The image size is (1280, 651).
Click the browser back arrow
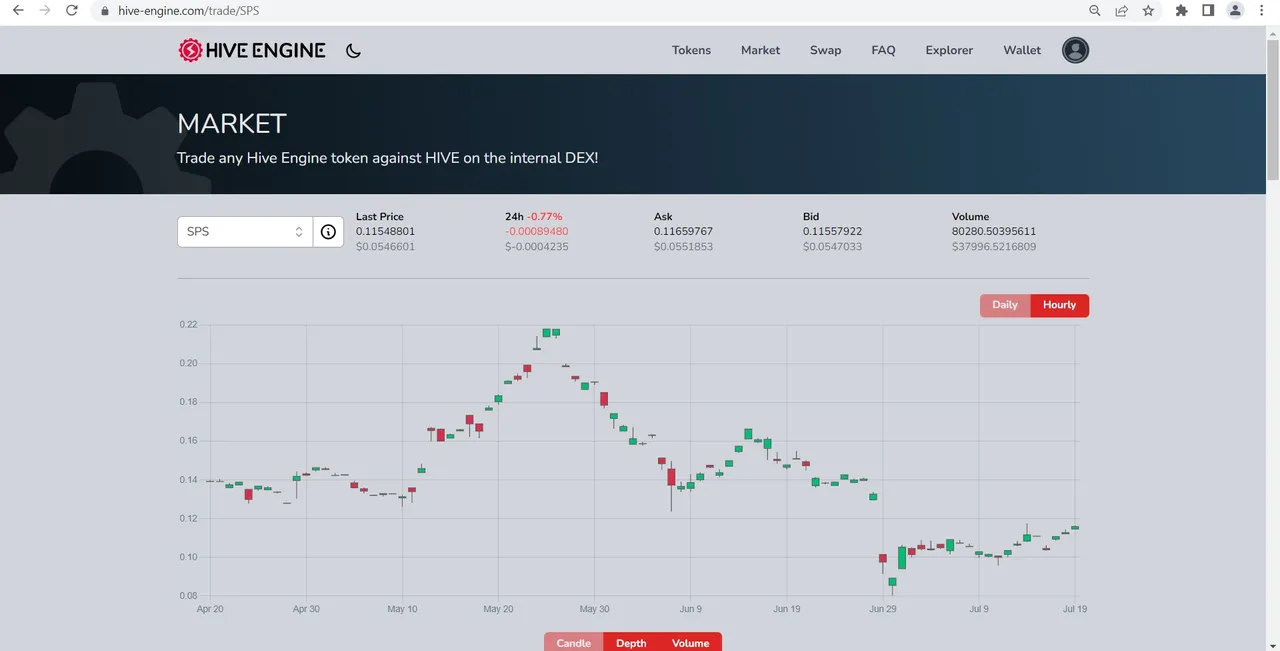pos(17,10)
